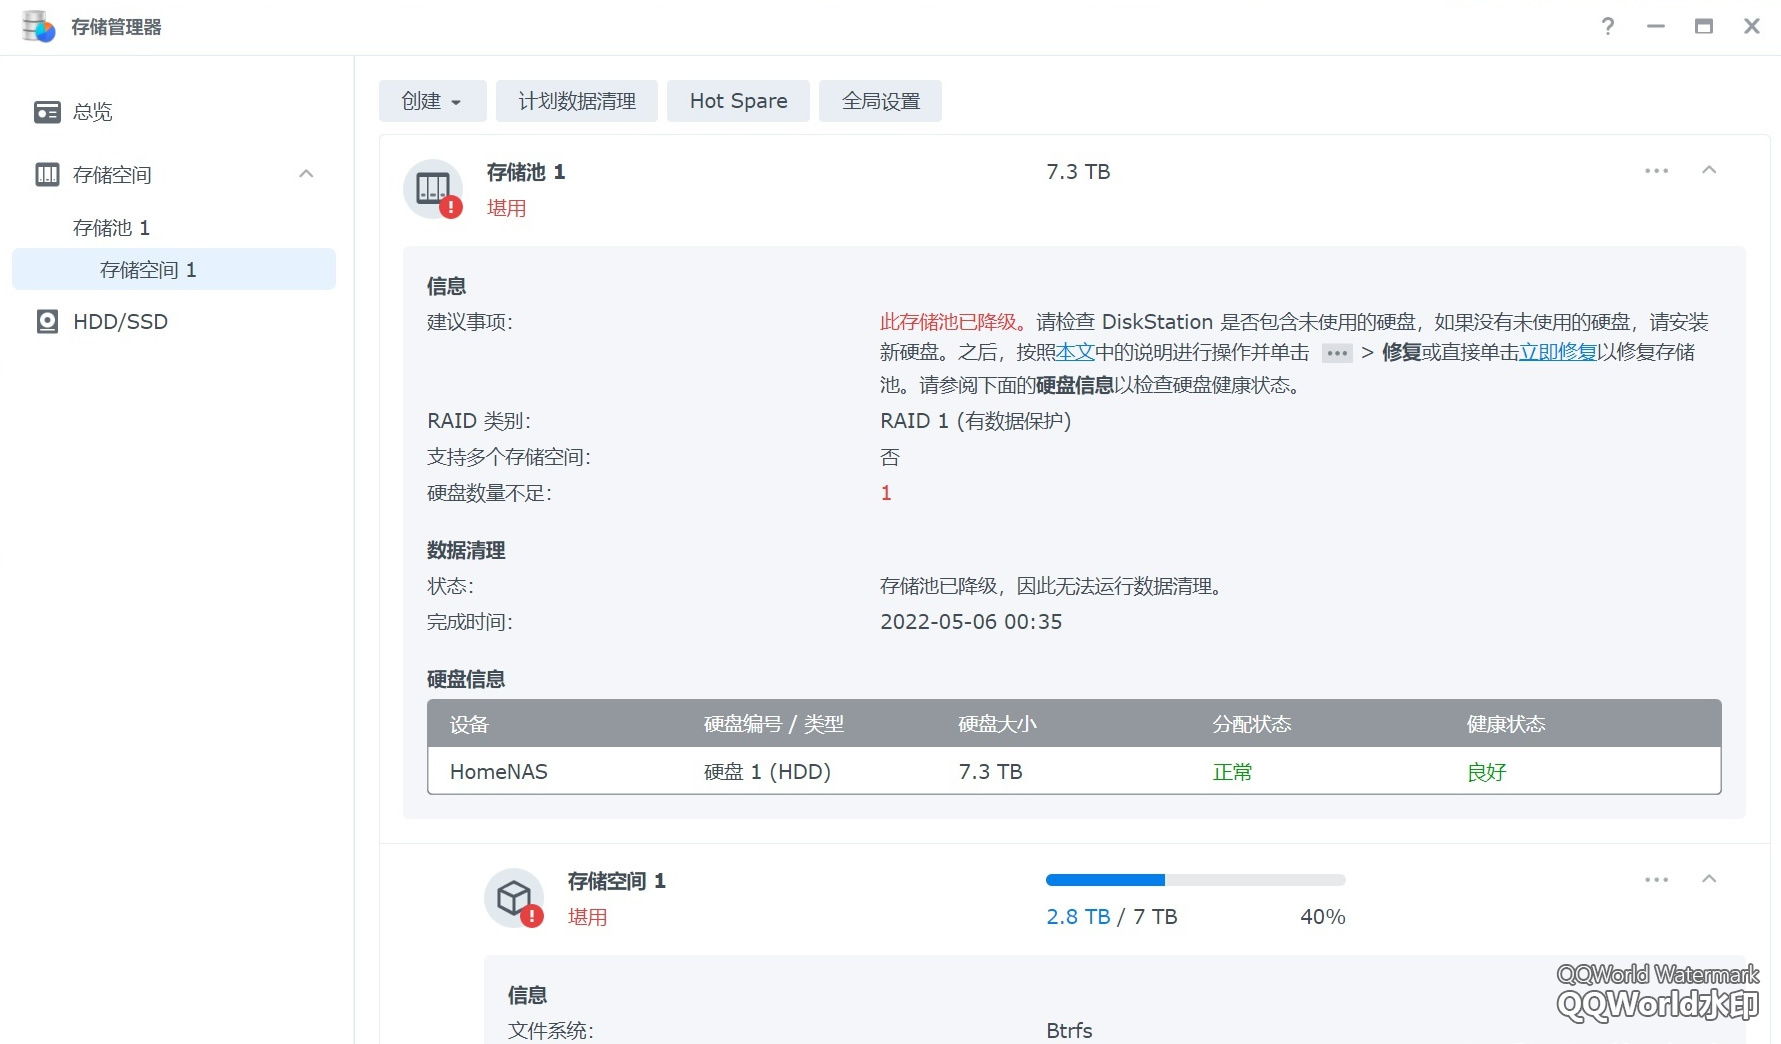The width and height of the screenshot is (1781, 1044).
Task: Open the 创建 dropdown button
Action: point(432,101)
